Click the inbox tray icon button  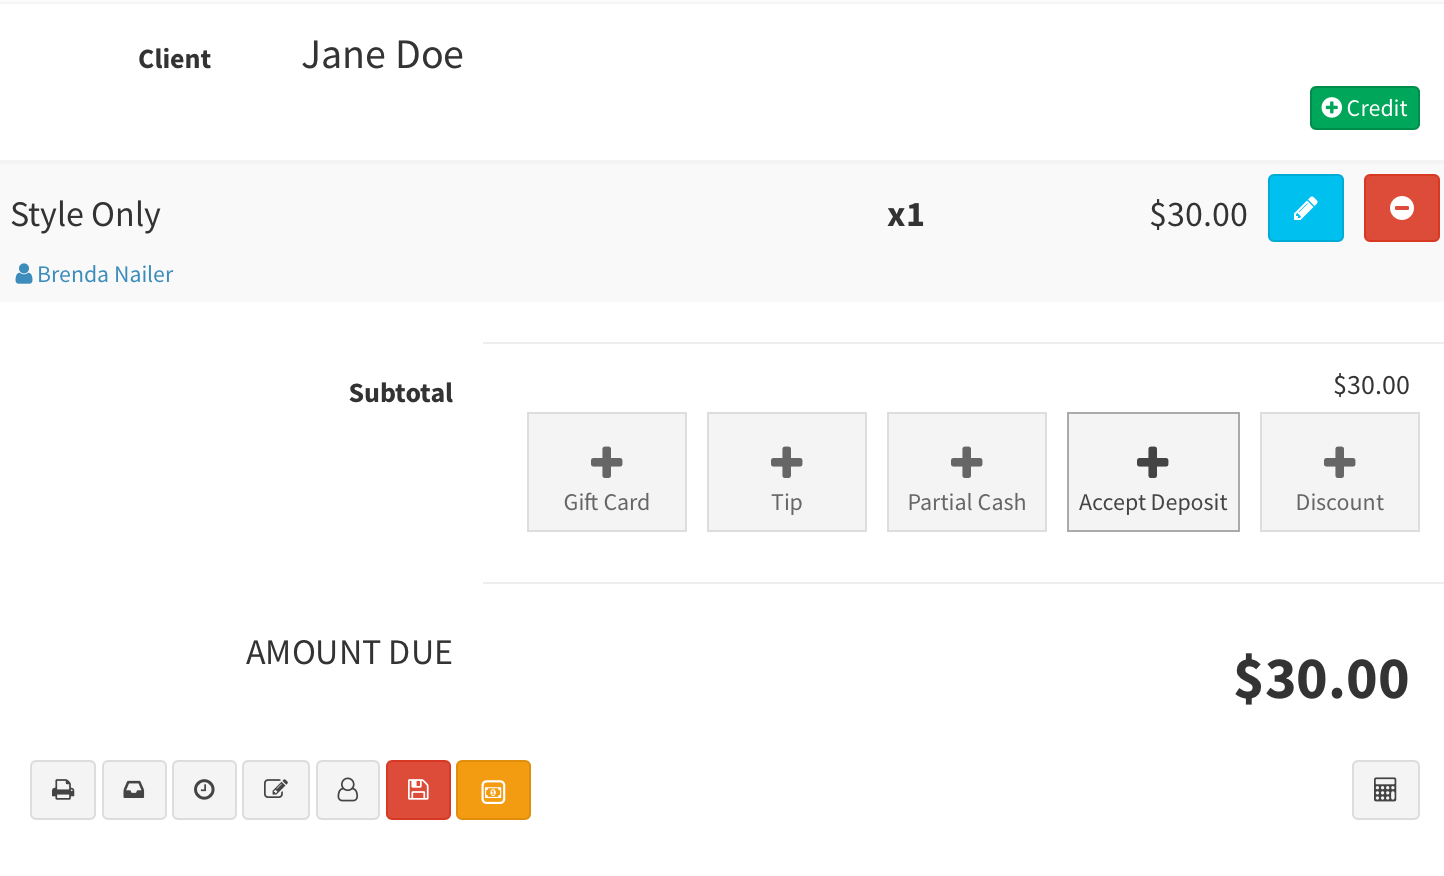tap(134, 790)
